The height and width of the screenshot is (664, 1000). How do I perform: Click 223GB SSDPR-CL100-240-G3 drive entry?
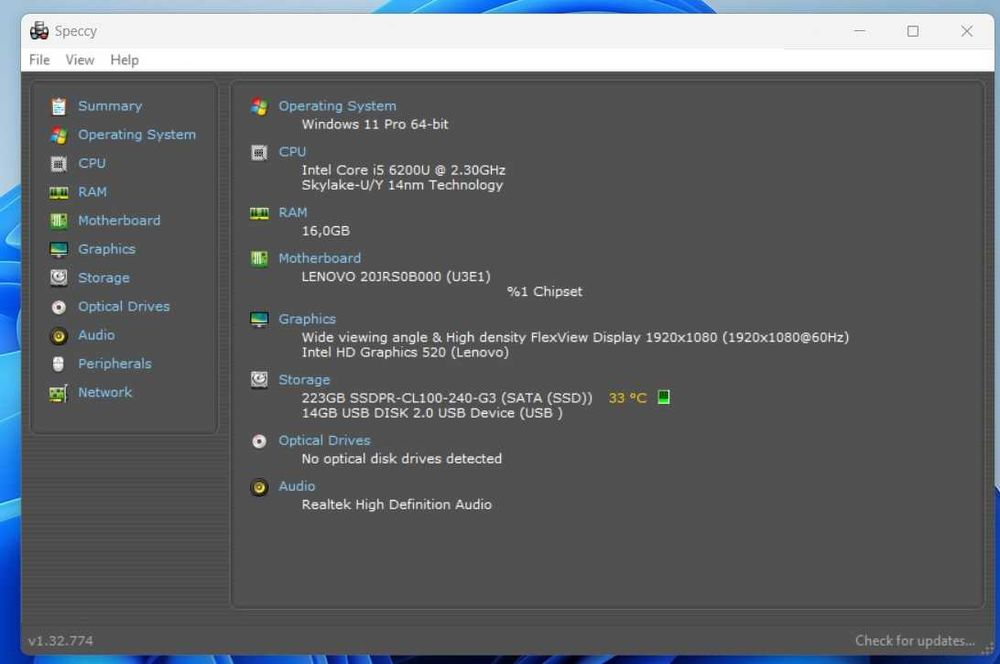click(x=447, y=398)
